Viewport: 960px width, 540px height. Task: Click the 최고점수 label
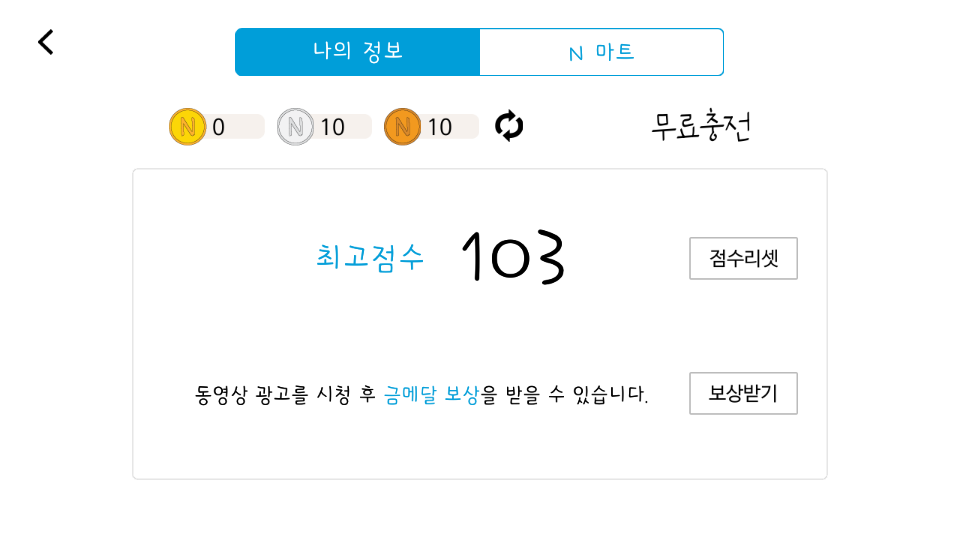pyautogui.click(x=370, y=258)
